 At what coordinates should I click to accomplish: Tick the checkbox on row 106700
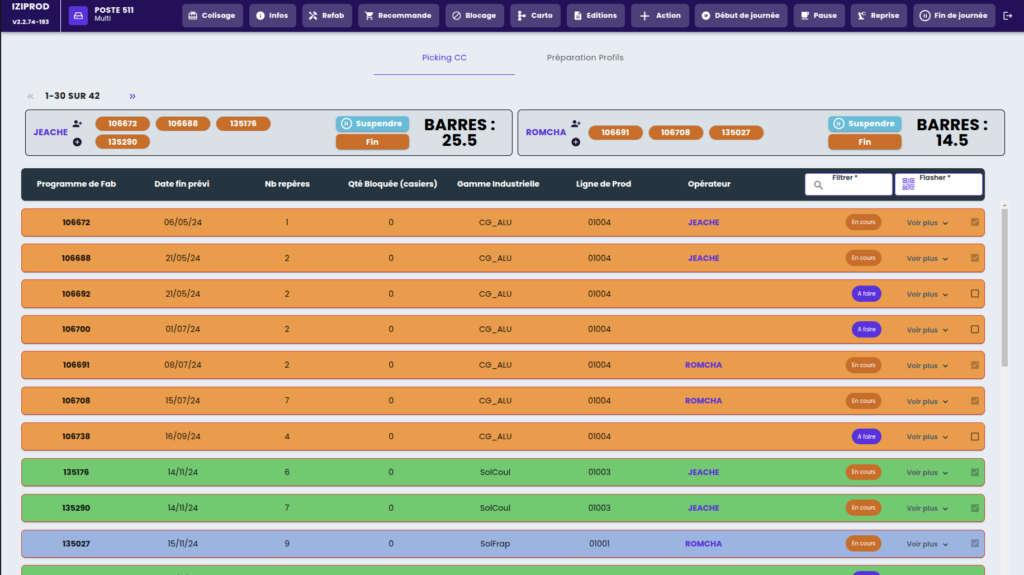pos(975,330)
